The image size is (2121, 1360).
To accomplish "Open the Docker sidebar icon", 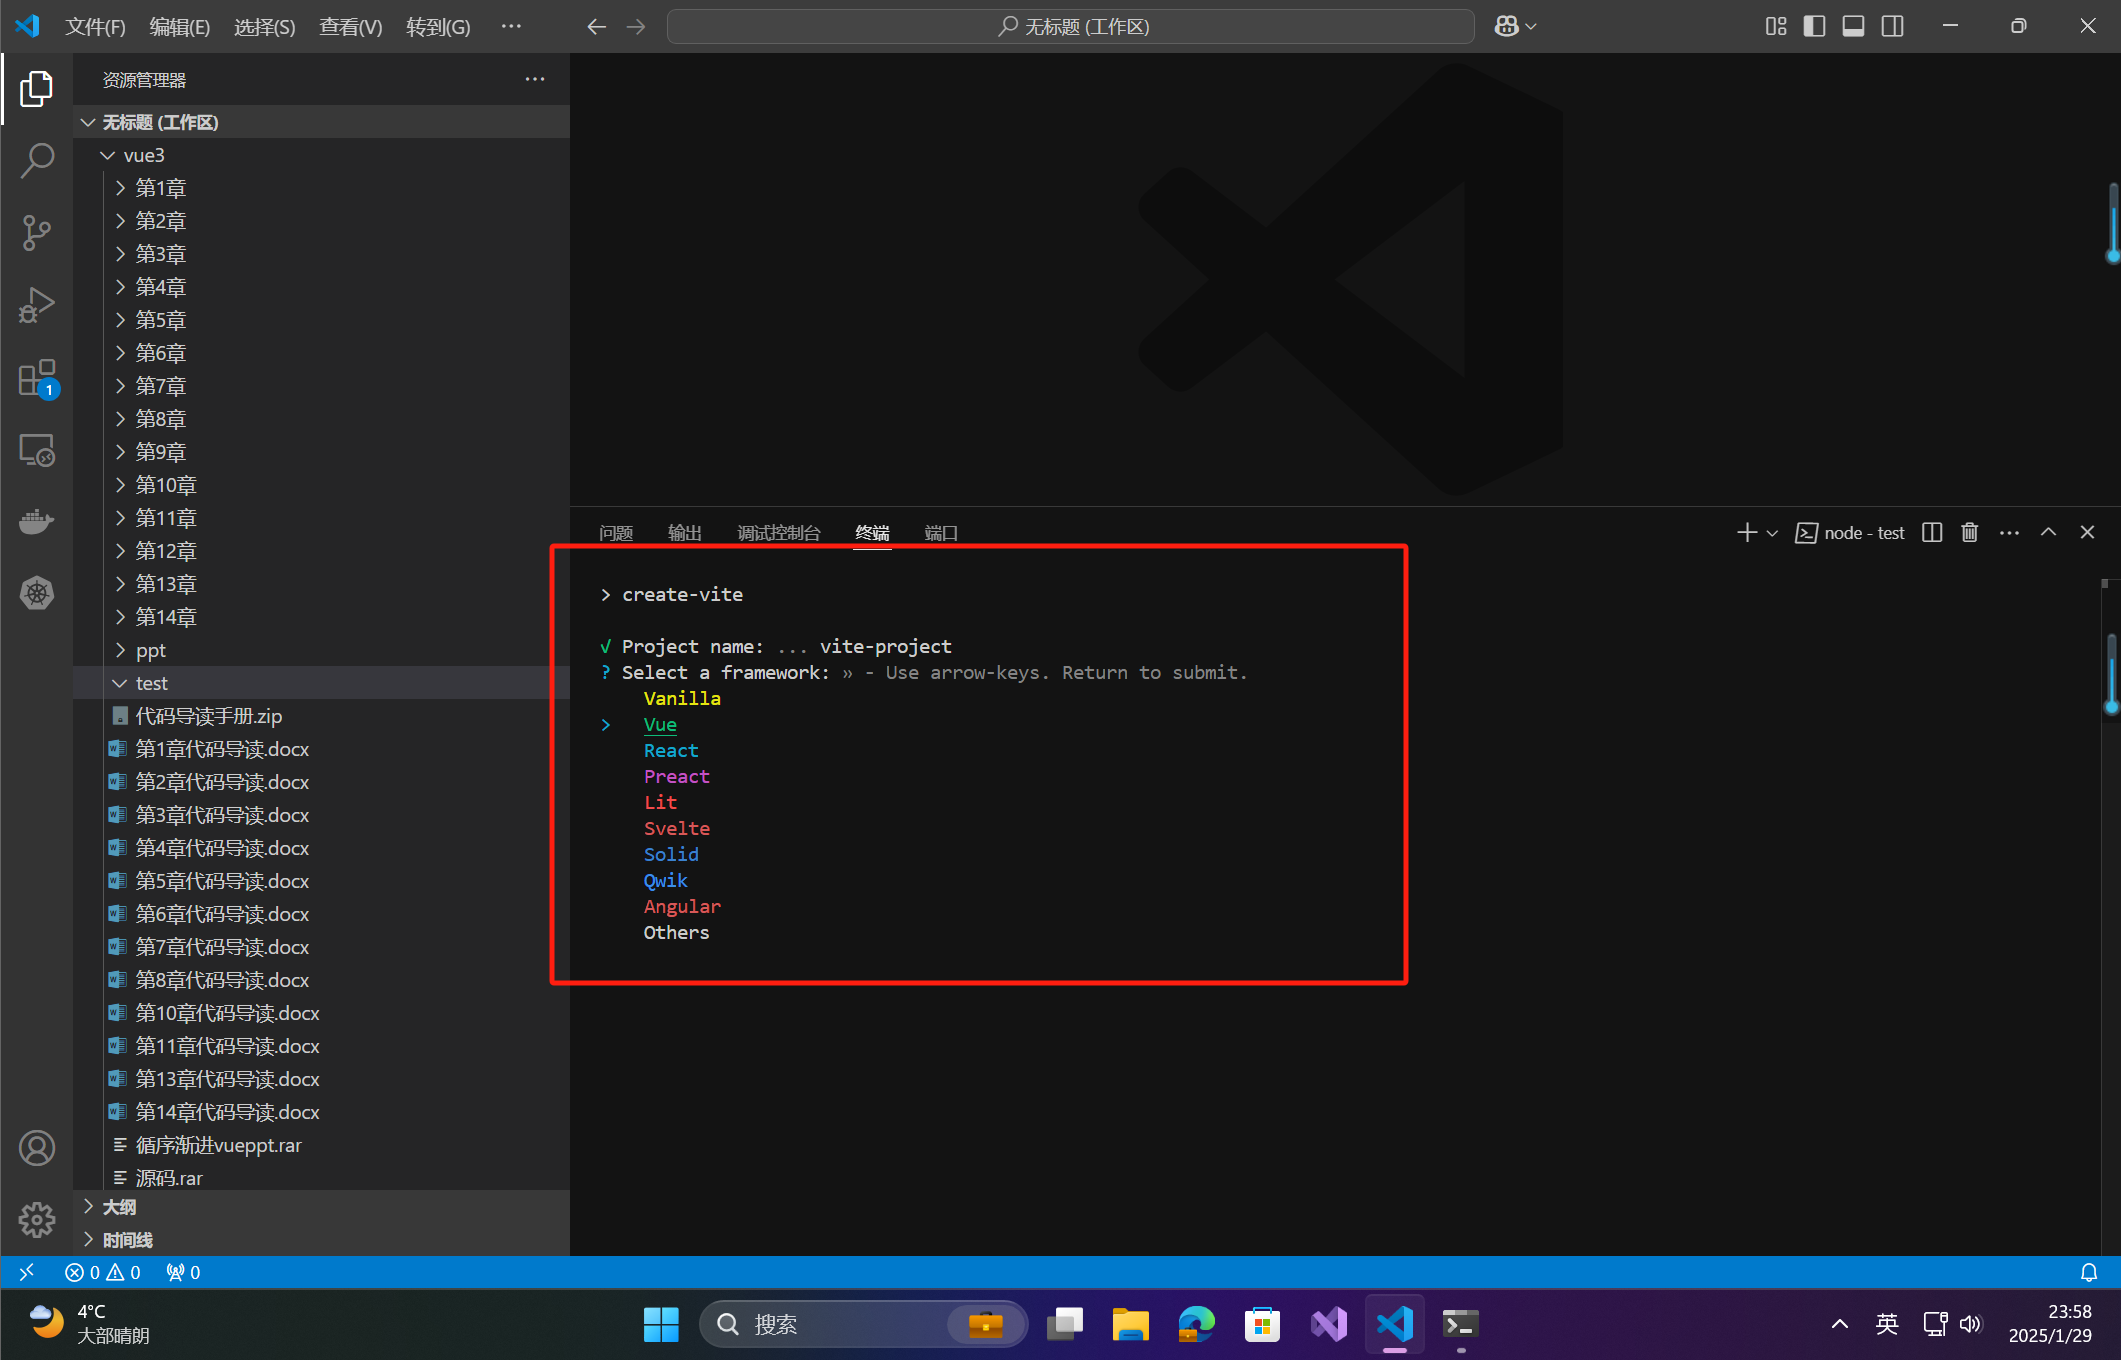I will coord(37,521).
